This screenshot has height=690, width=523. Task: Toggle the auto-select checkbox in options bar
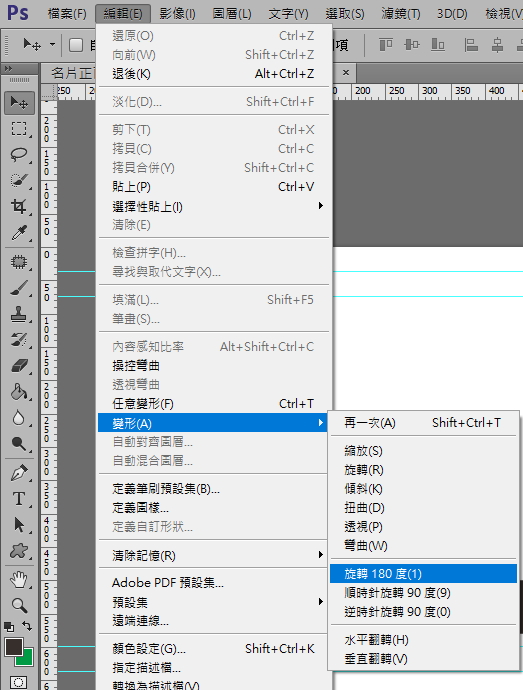point(76,45)
